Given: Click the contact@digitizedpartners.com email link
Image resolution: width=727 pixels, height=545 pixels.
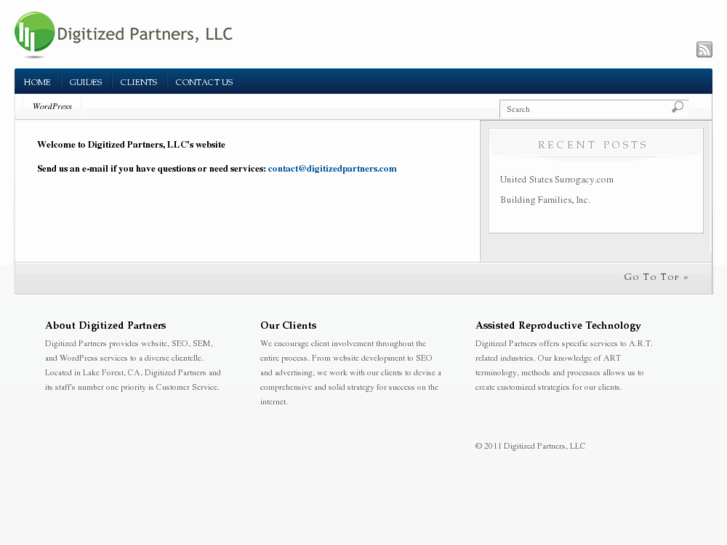Looking at the screenshot, I should point(332,168).
